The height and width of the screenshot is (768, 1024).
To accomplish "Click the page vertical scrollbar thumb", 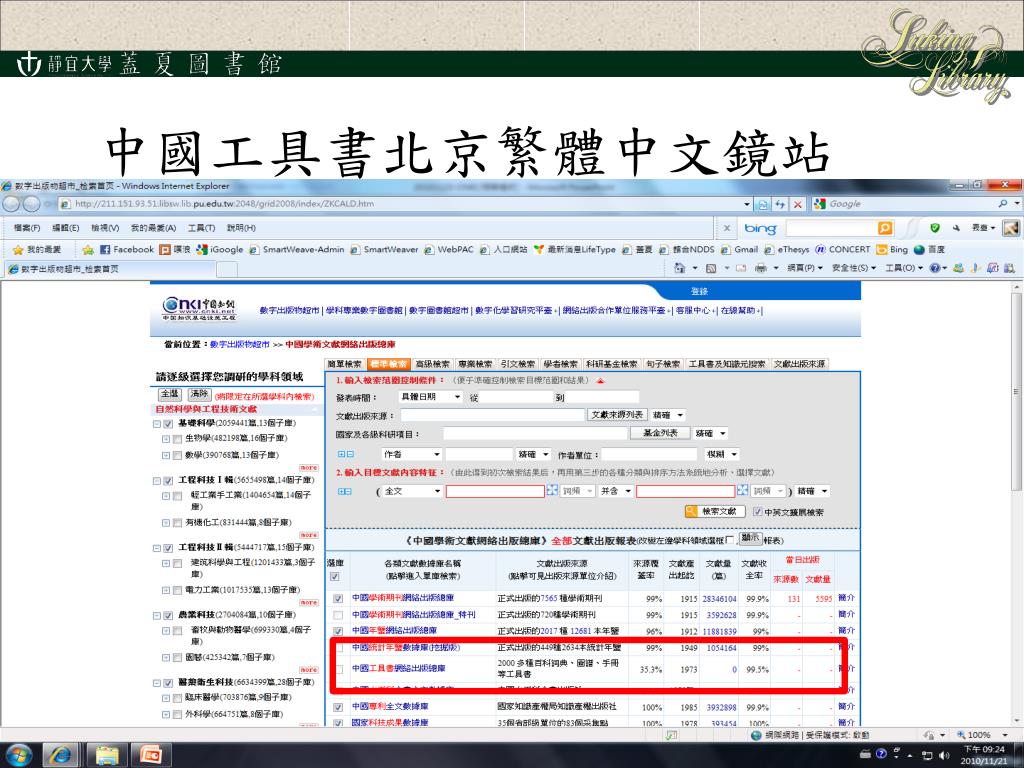I will pyautogui.click(x=1016, y=391).
